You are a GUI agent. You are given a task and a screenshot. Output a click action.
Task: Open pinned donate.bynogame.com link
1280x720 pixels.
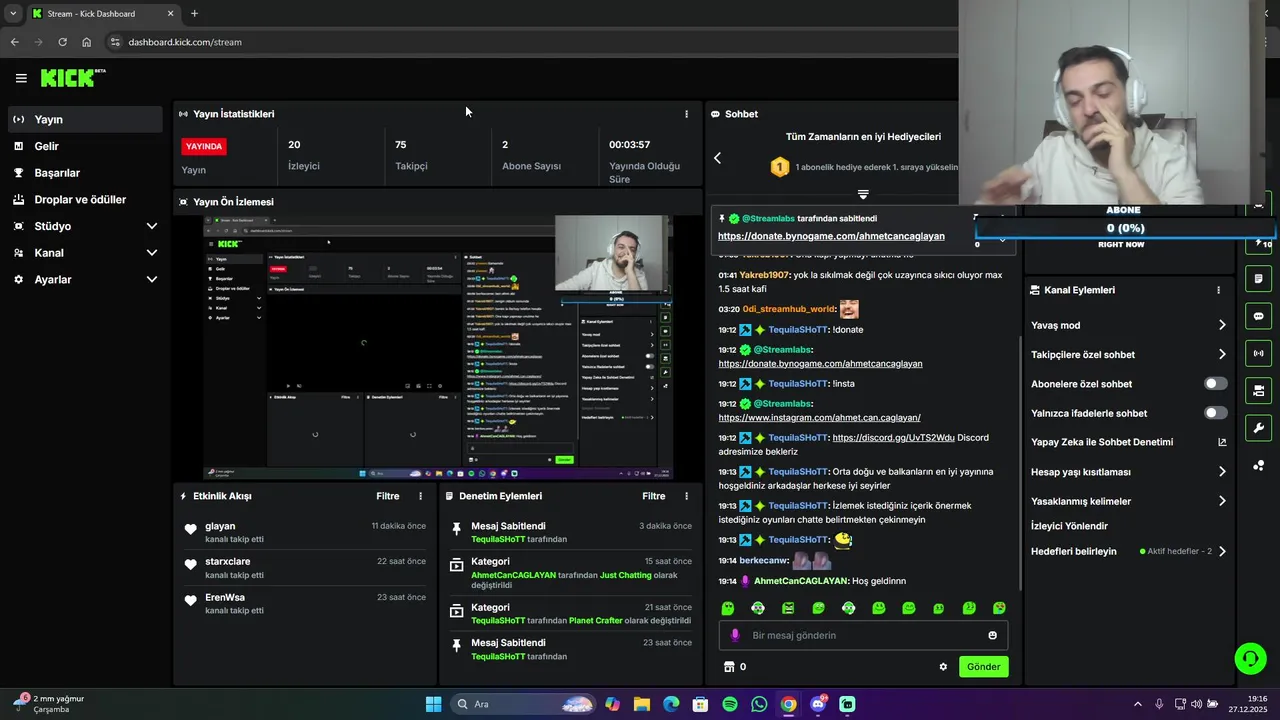(831, 236)
